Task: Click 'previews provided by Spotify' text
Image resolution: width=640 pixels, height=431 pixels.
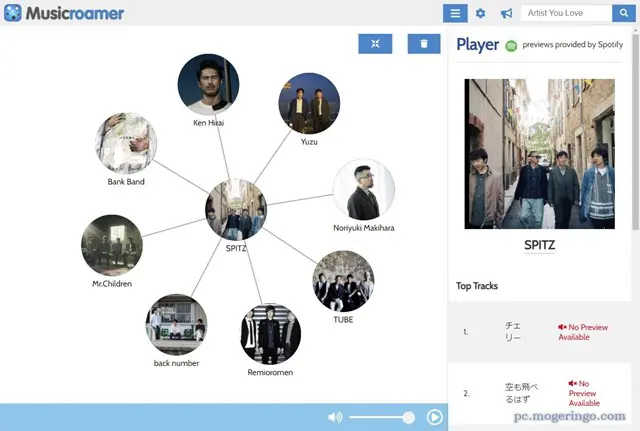Action: 573,44
